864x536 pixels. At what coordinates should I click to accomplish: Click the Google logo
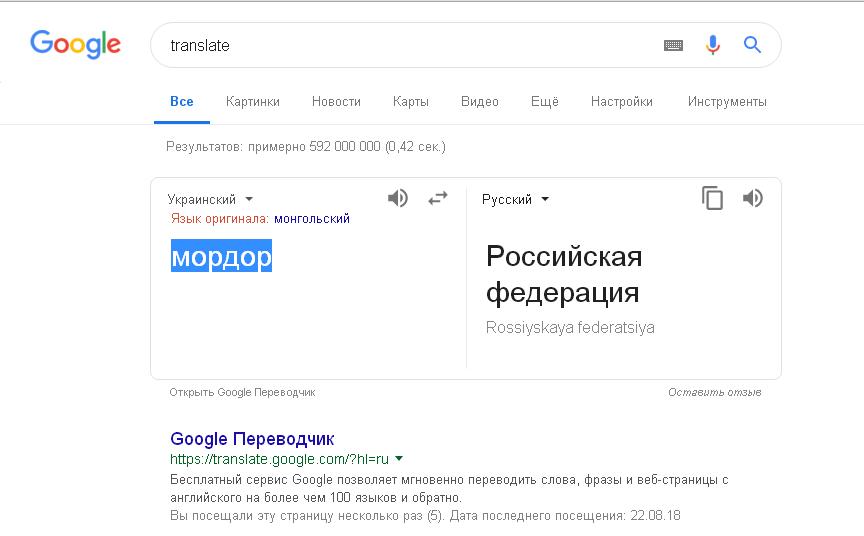75,44
